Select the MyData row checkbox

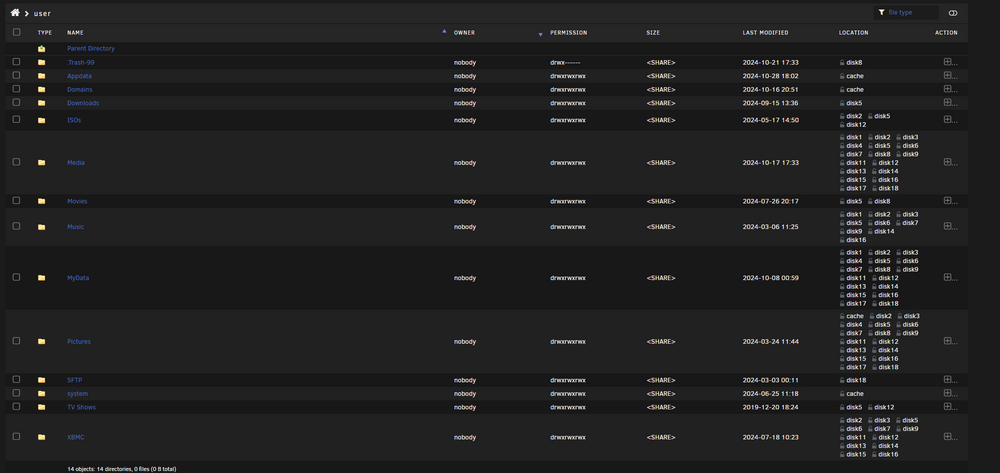tap(17, 277)
